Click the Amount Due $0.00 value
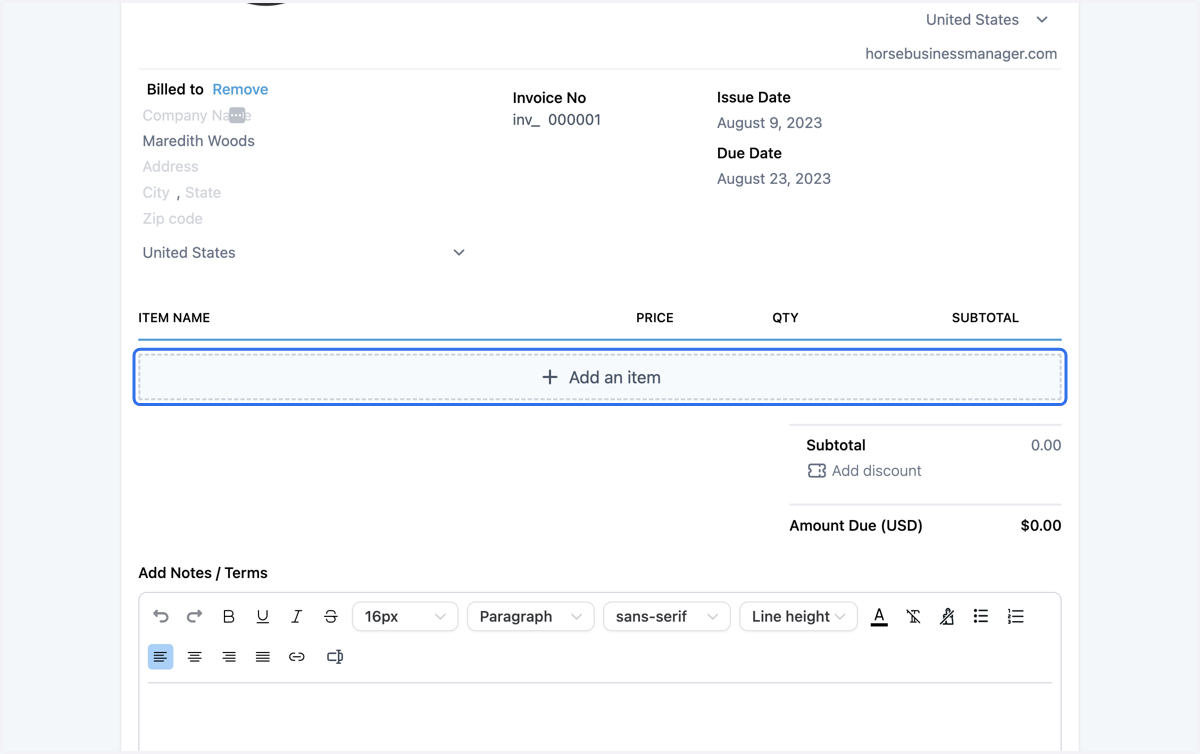This screenshot has height=754, width=1200. click(1041, 525)
